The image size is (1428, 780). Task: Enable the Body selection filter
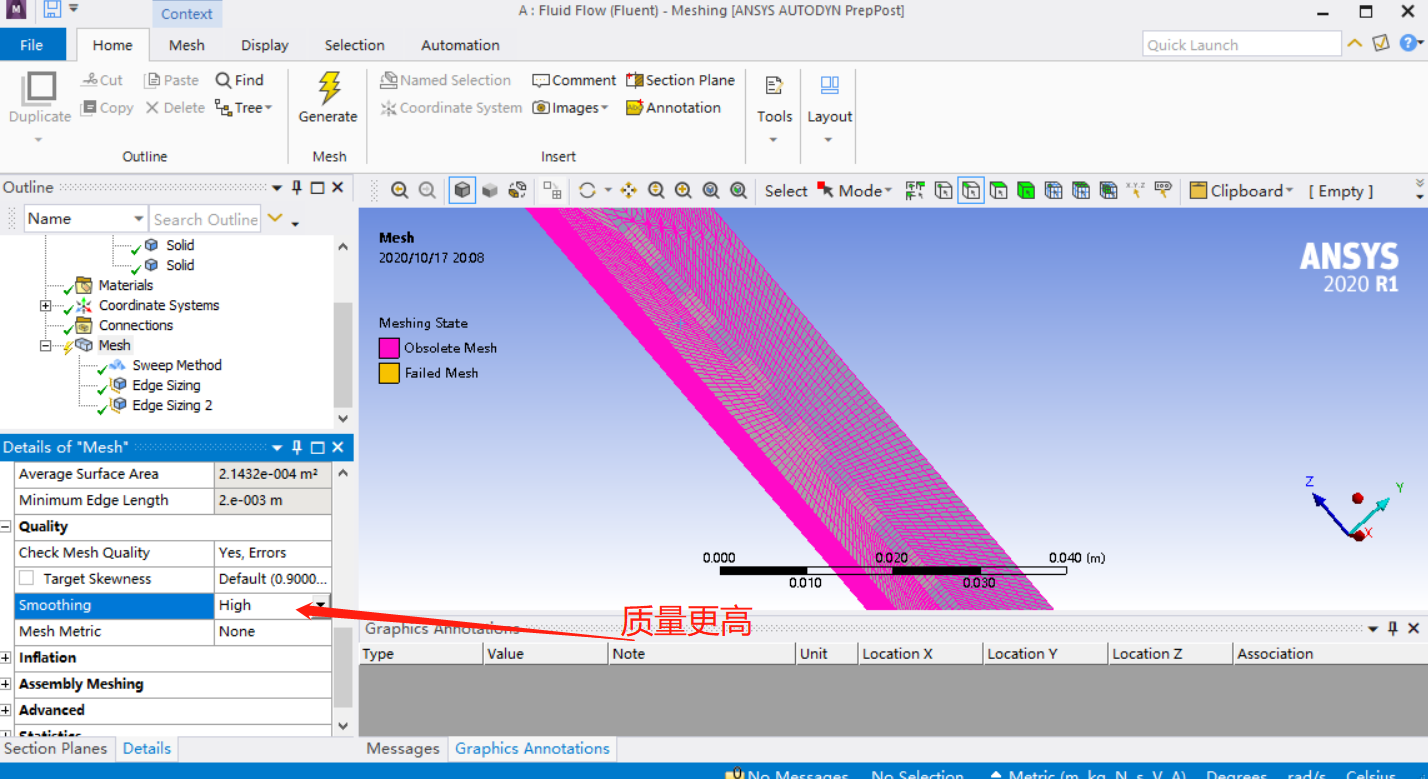point(1026,191)
